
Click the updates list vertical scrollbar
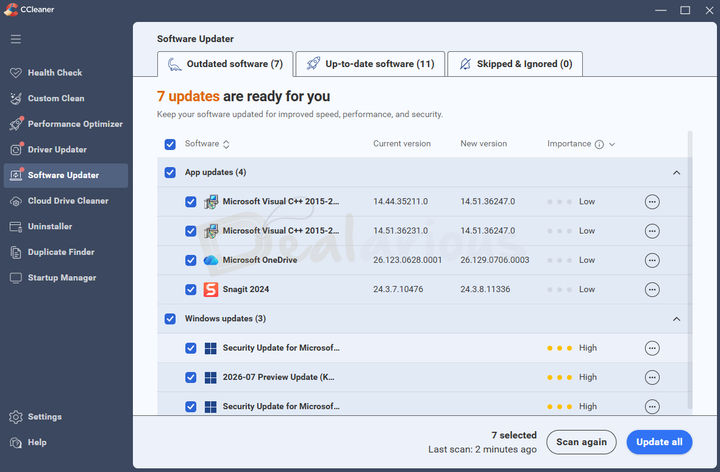pos(690,270)
